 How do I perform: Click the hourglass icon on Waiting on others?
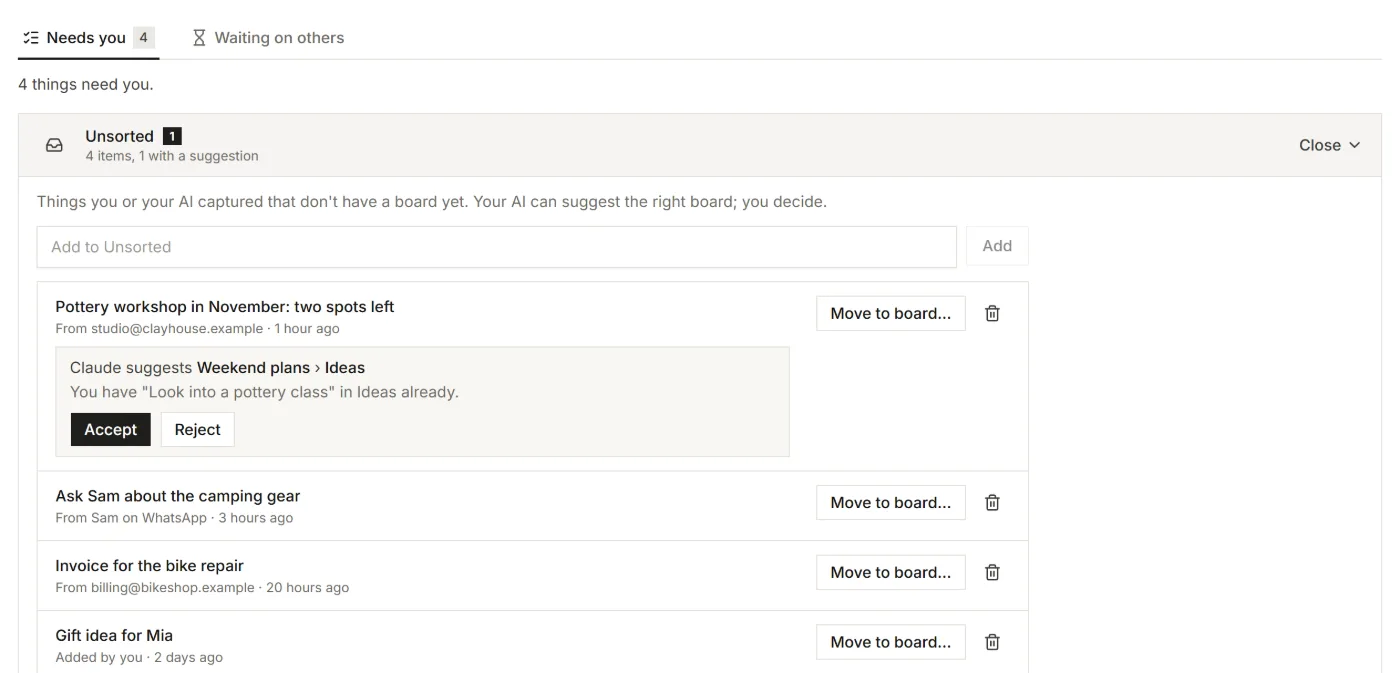pos(199,38)
